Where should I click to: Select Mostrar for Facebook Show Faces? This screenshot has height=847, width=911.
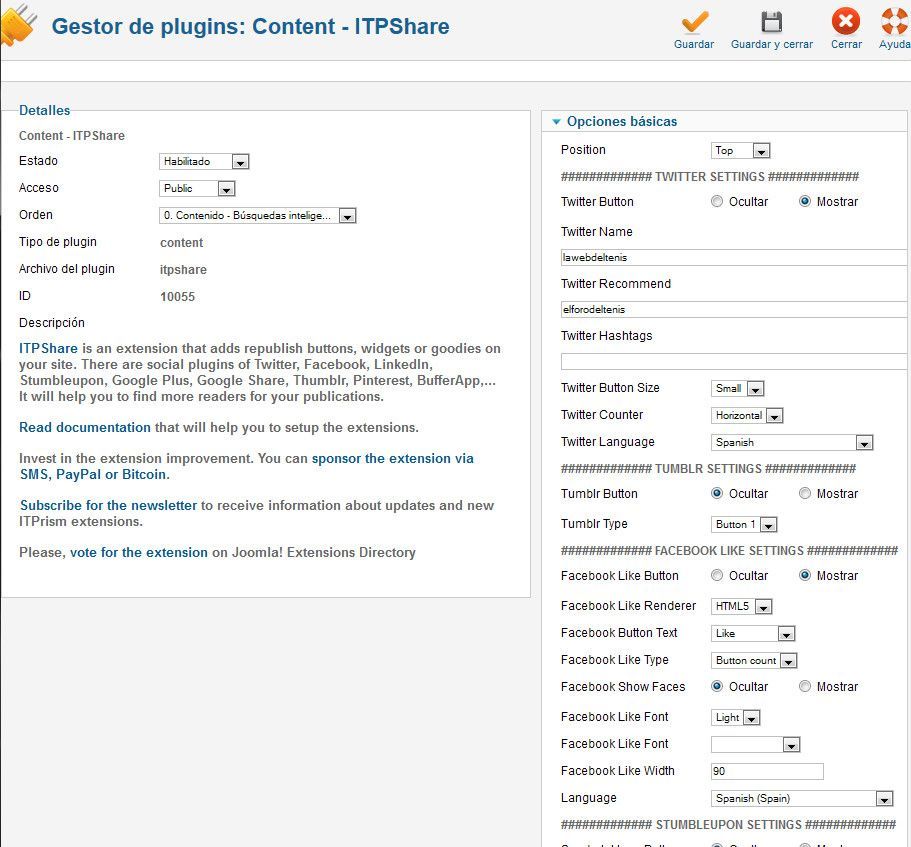805,686
